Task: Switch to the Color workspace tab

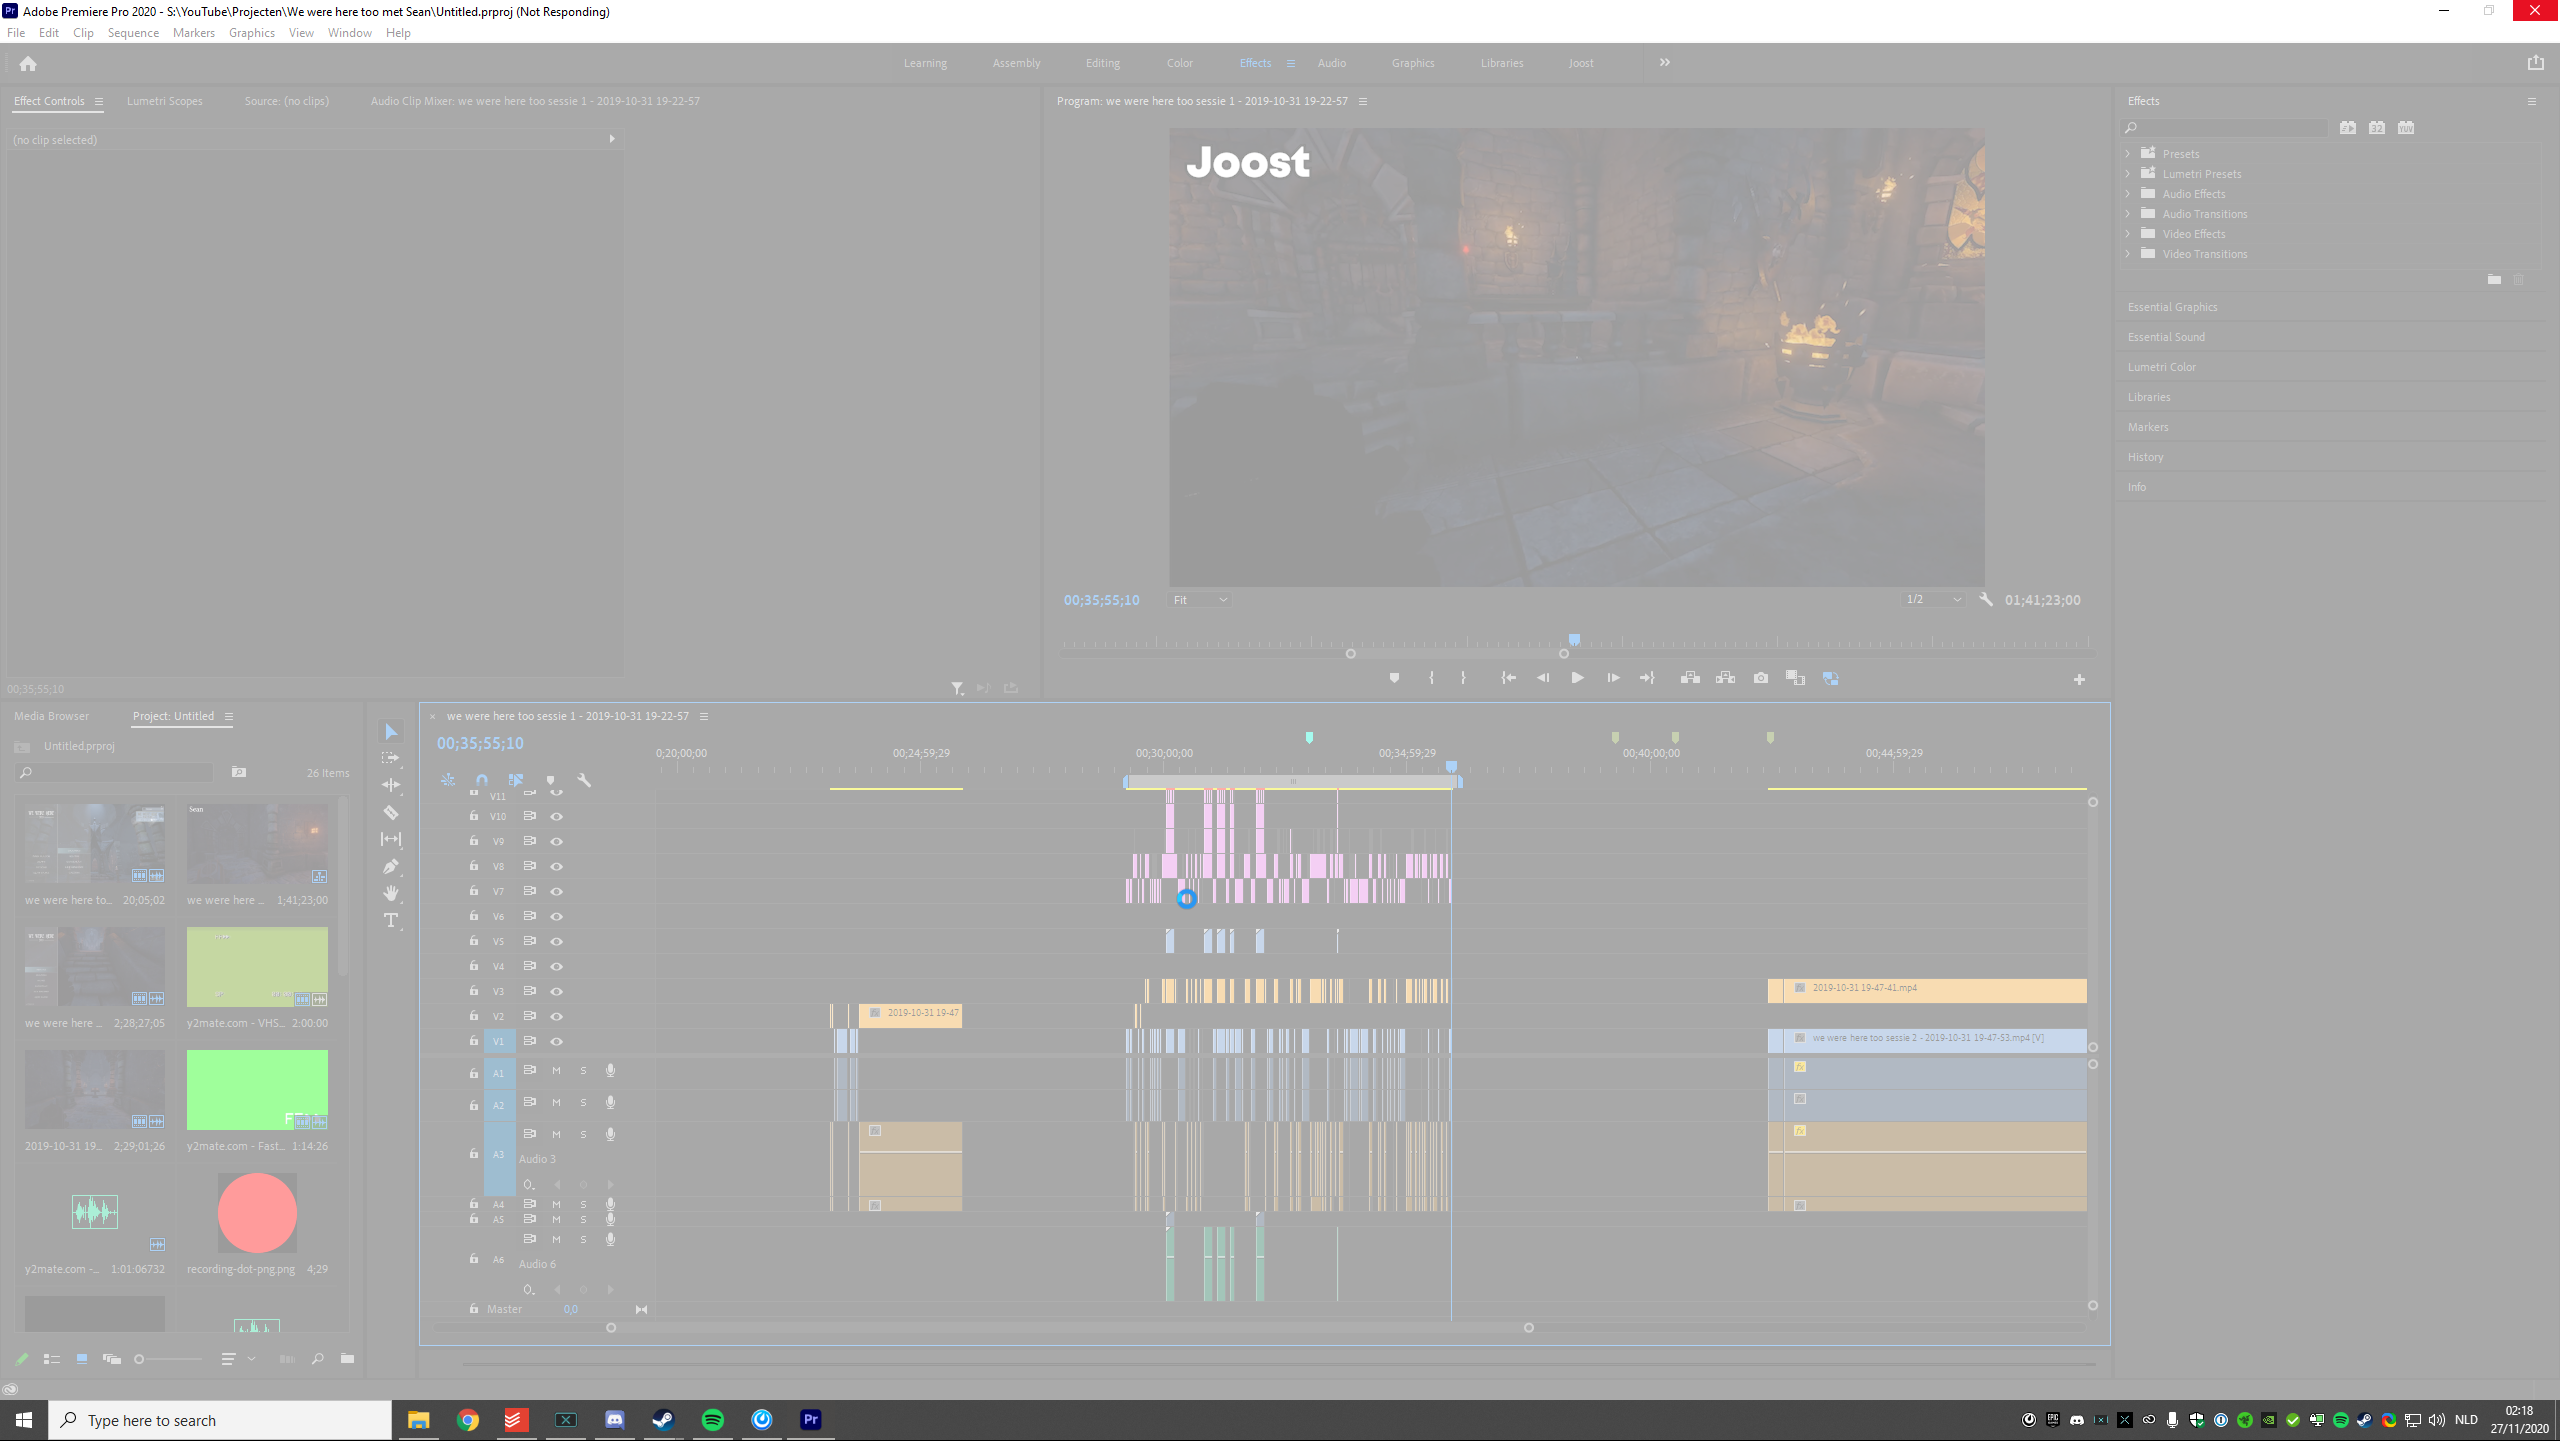Action: [x=1179, y=63]
